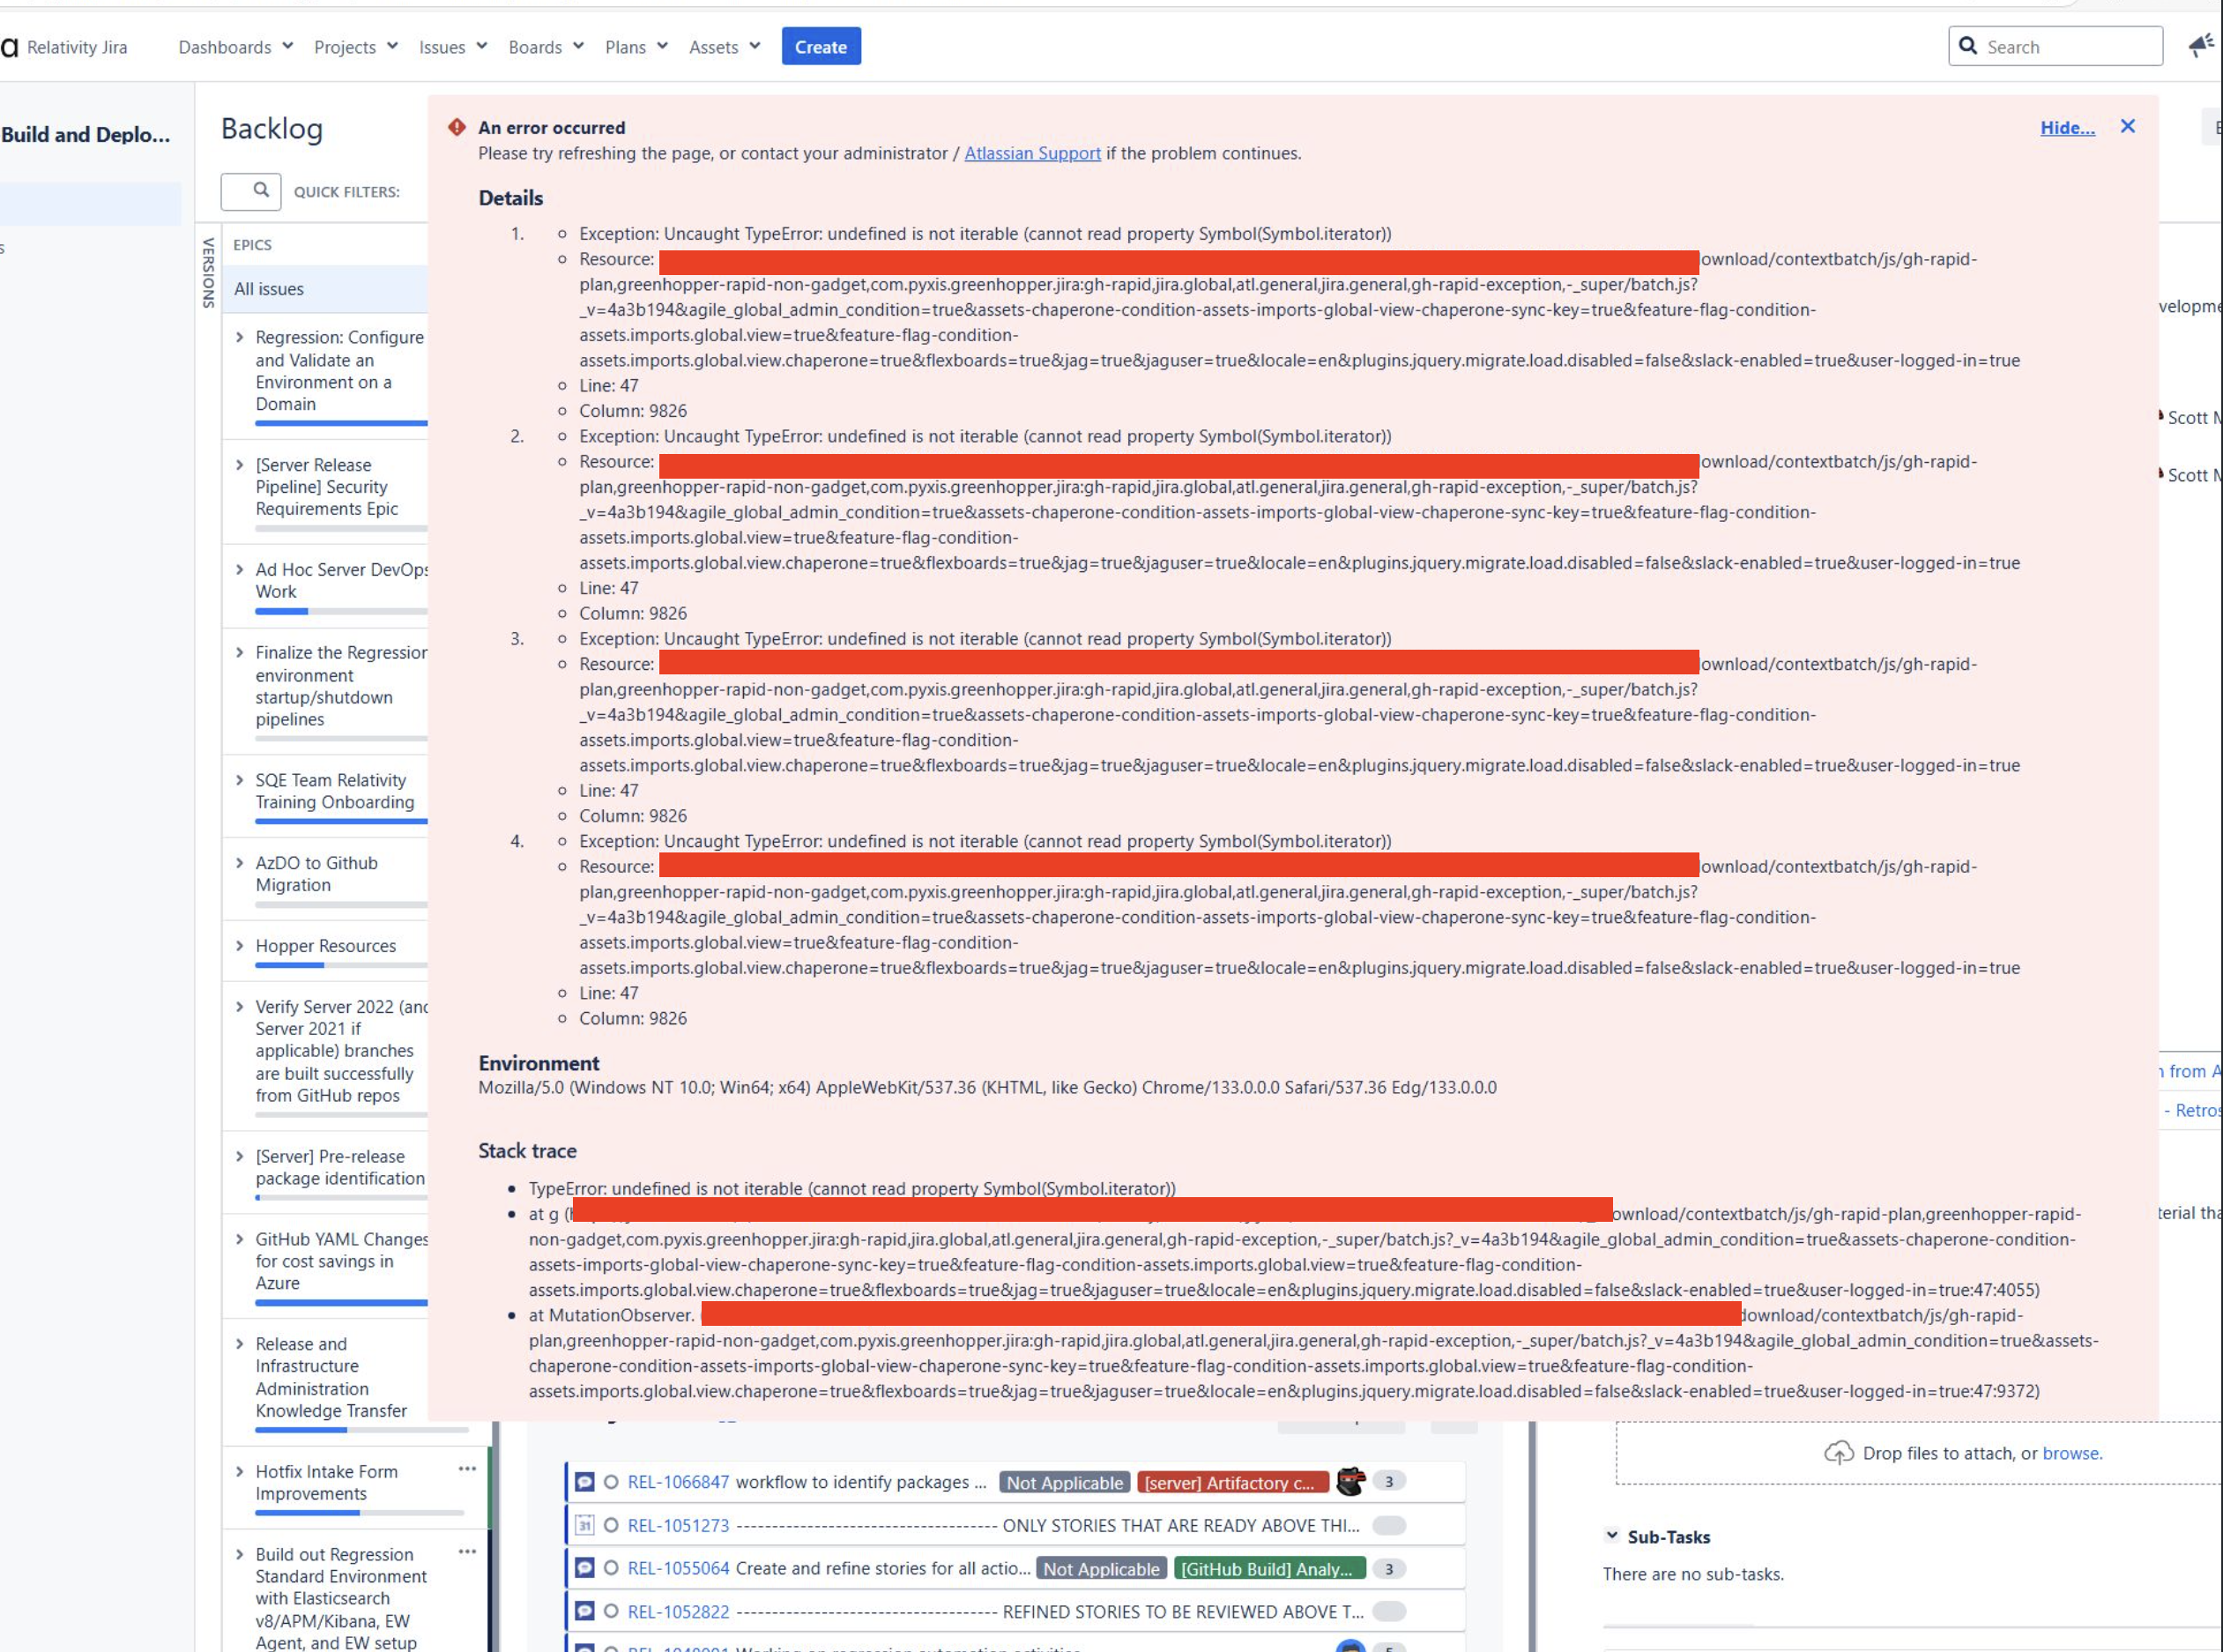Screen dimensions: 2223x1652
Task: Click the backlog search magnifier icon
Action: click(261, 190)
